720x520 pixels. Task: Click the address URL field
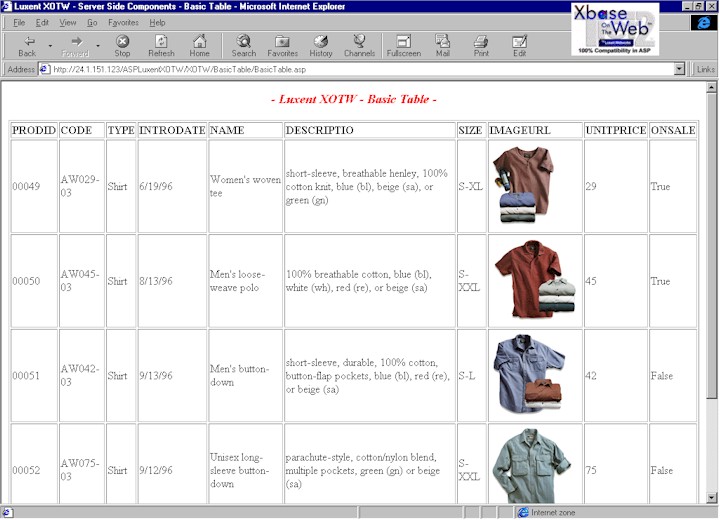point(363,69)
